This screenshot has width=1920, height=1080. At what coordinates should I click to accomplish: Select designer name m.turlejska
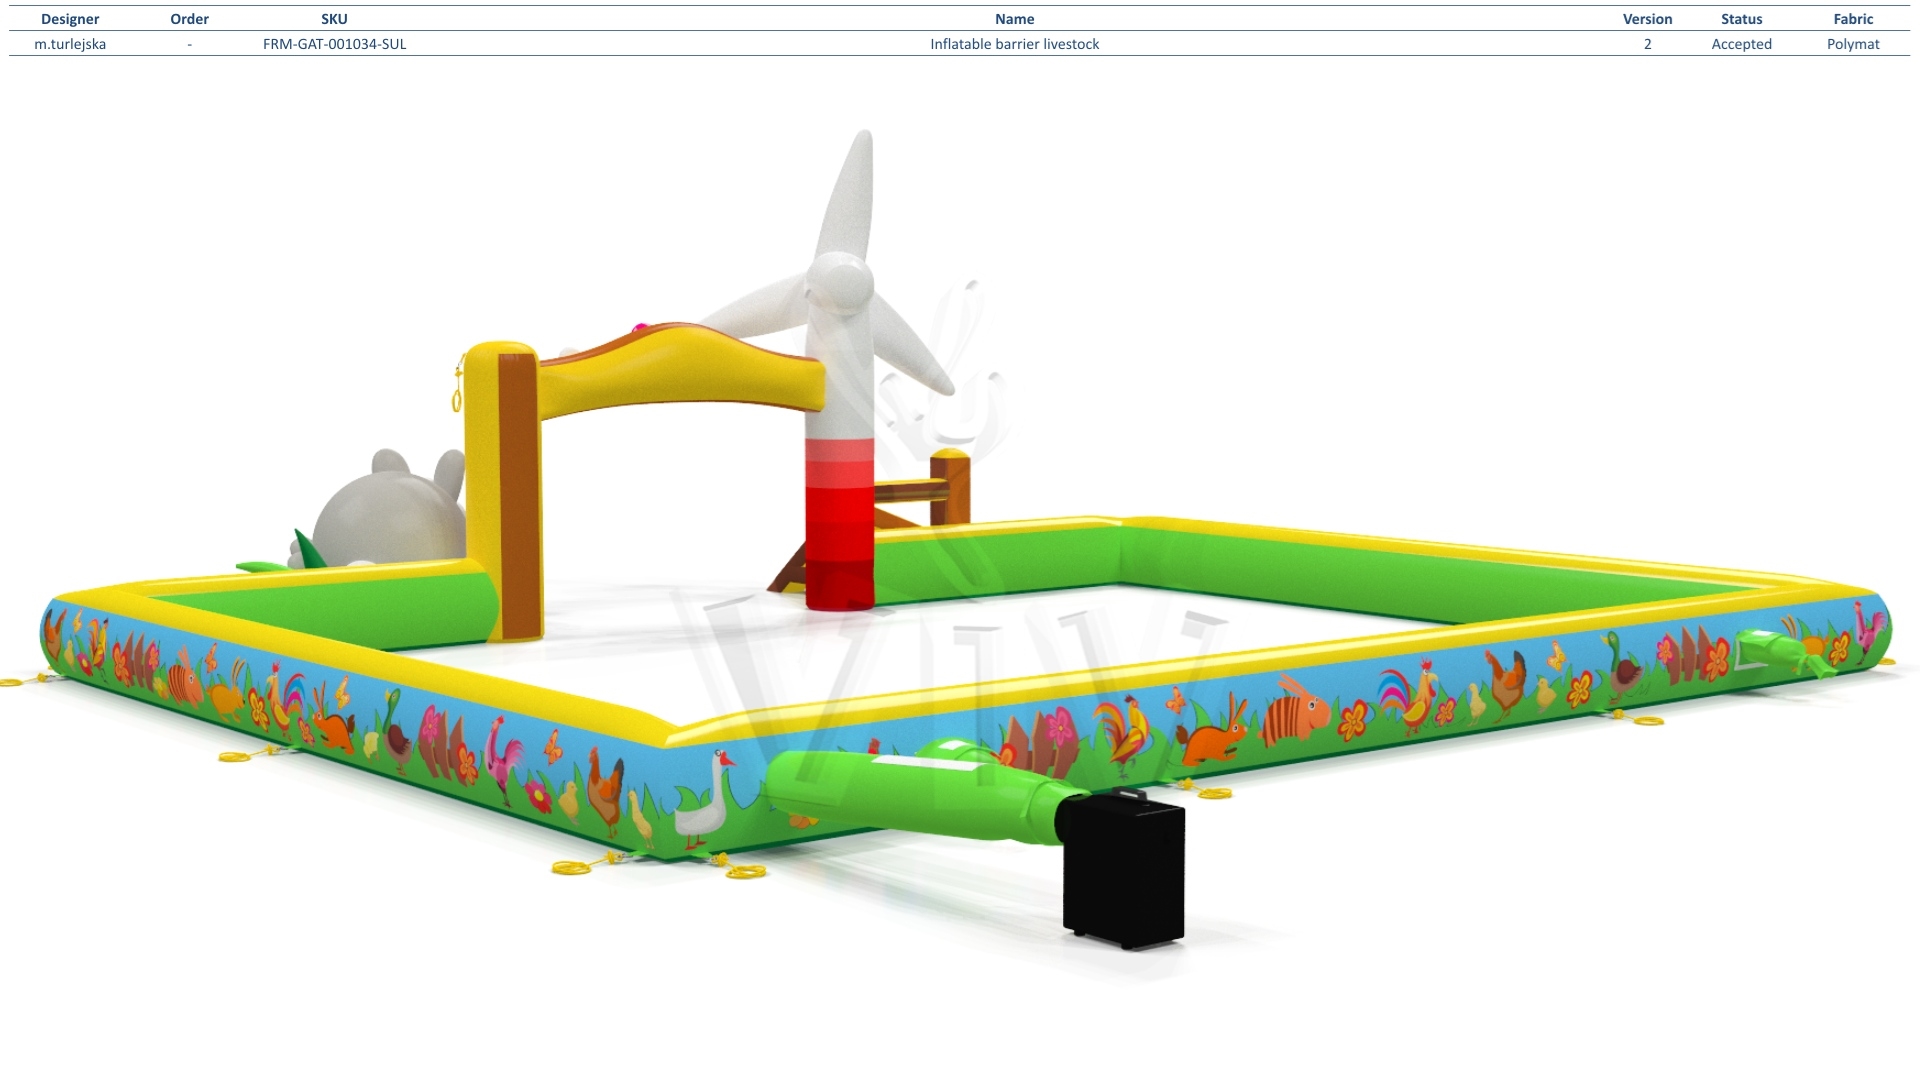coord(70,44)
